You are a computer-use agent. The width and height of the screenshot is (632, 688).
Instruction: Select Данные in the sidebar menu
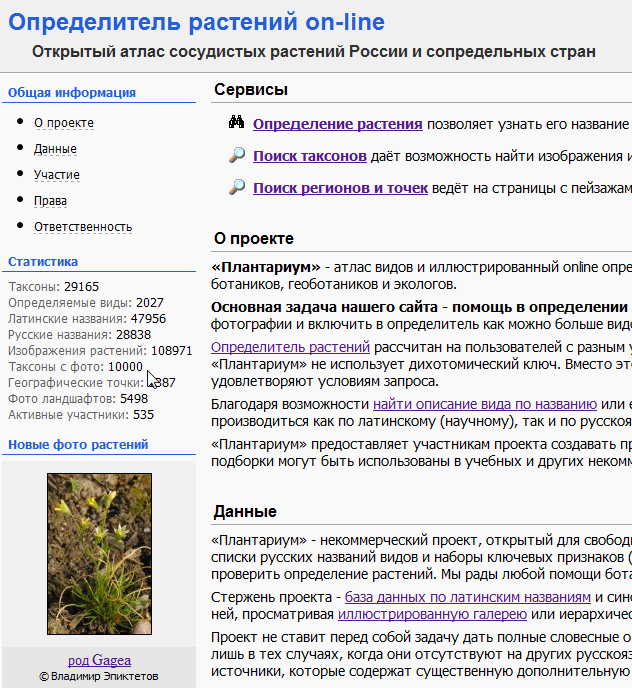pyautogui.click(x=55, y=149)
